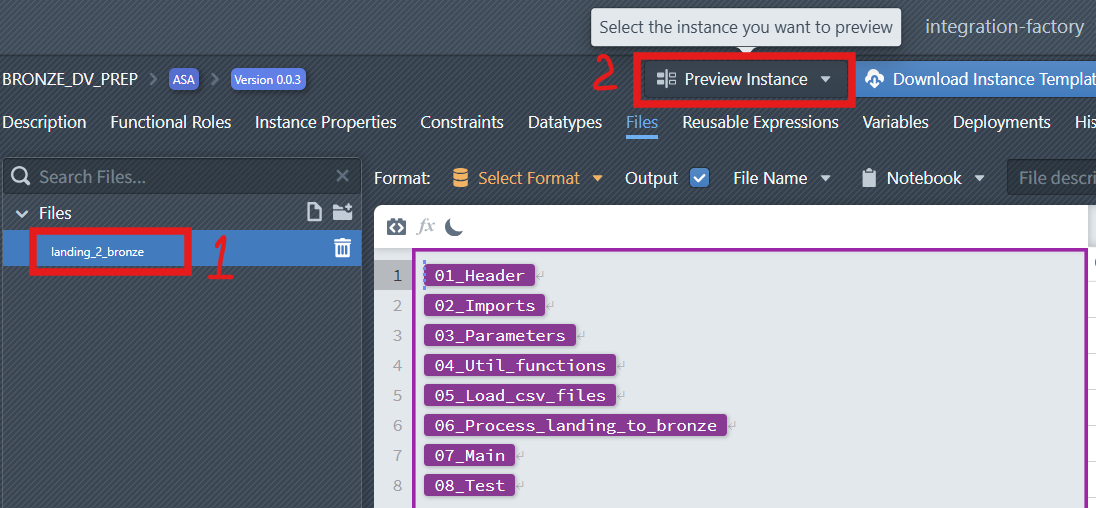This screenshot has height=508, width=1096.
Task: Click the magnifier icon in Search Files
Action: (x=20, y=177)
